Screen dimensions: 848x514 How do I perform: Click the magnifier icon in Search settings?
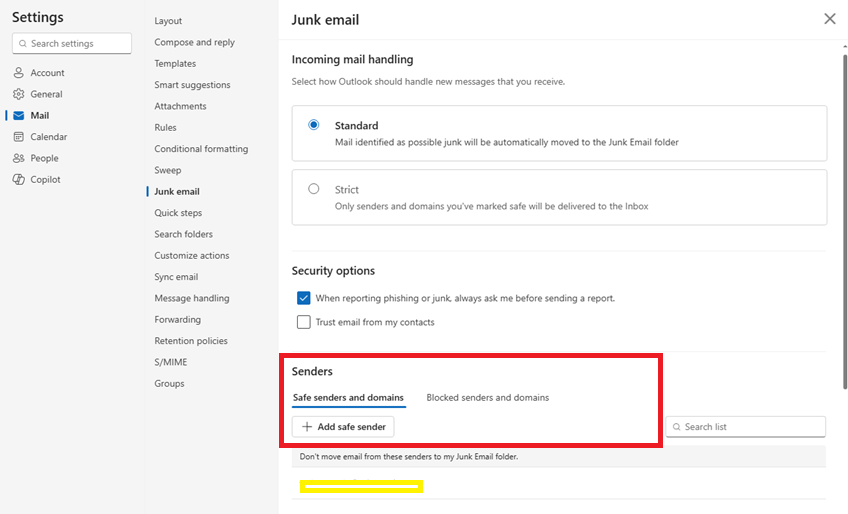point(23,43)
